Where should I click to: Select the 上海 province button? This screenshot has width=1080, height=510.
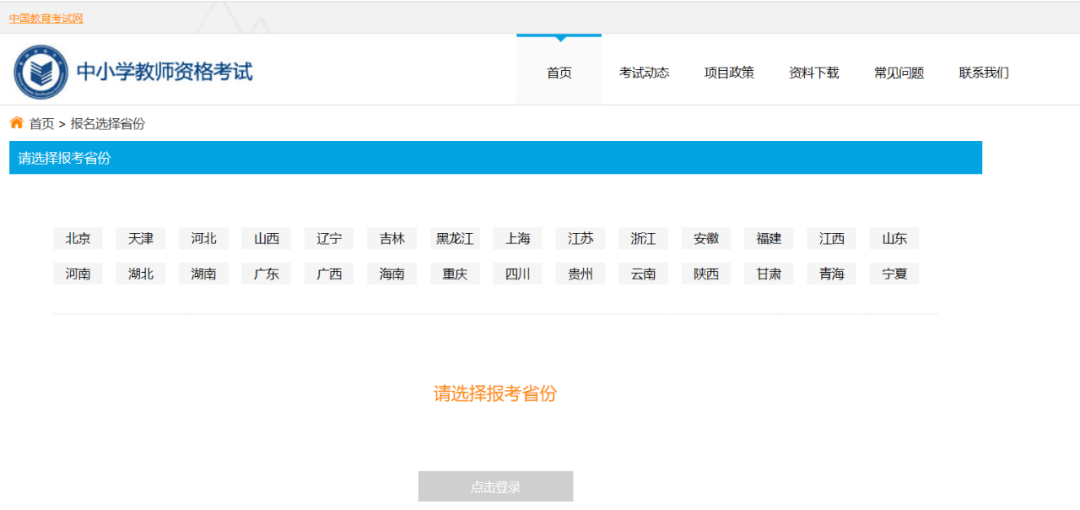(517, 238)
